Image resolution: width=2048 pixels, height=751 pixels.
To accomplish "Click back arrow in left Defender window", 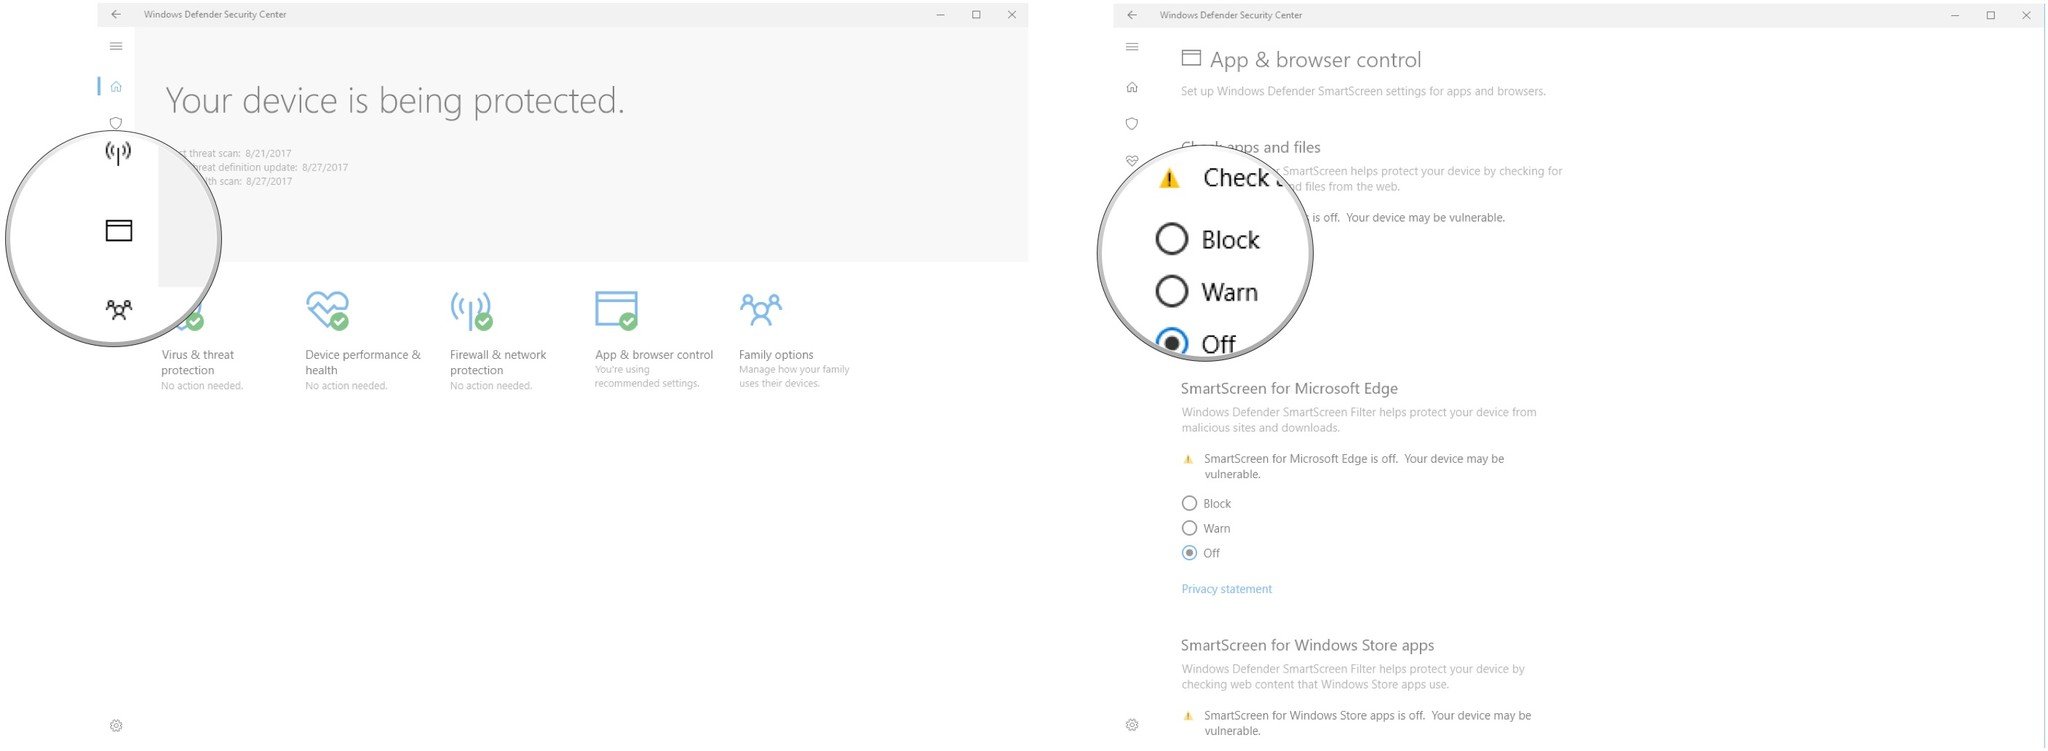I will coord(116,15).
